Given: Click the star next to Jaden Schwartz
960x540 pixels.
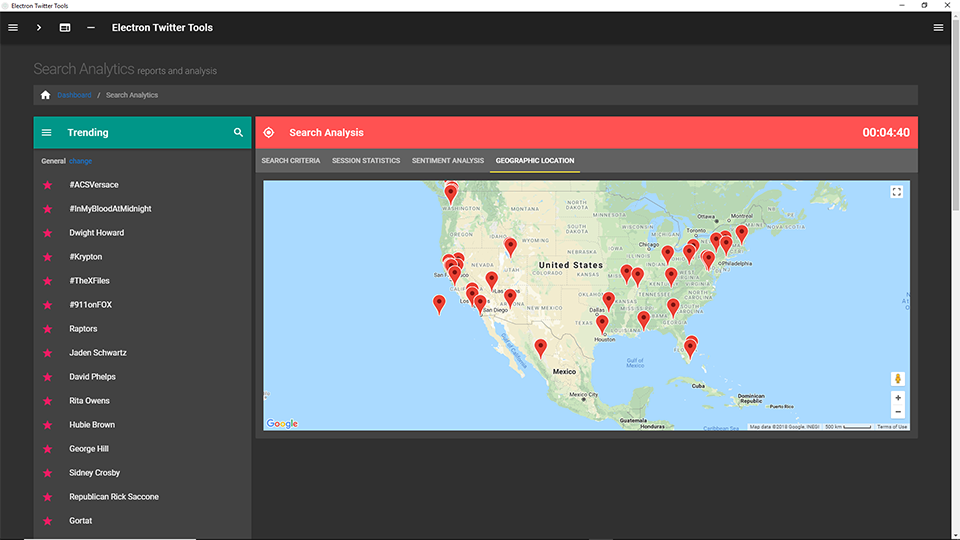Looking at the screenshot, I should 48,353.
